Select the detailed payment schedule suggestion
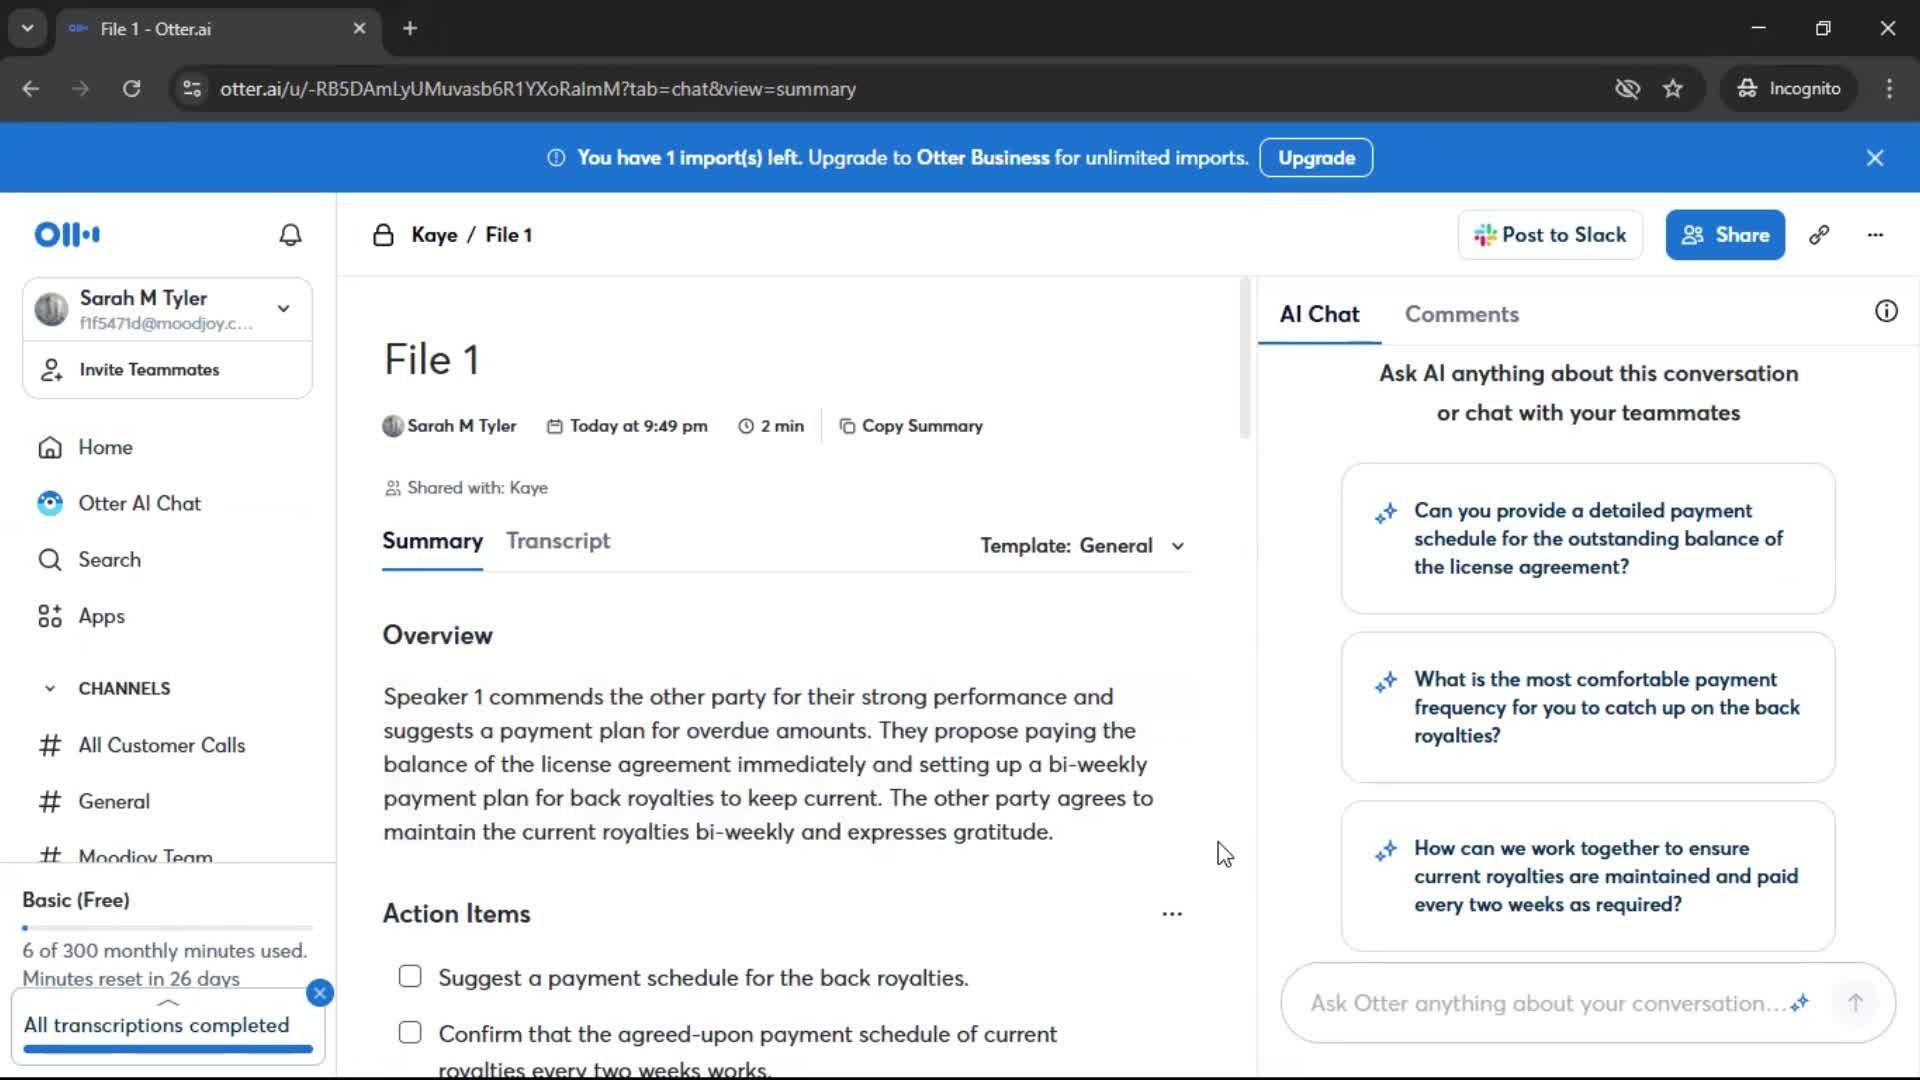 [x=1588, y=539]
